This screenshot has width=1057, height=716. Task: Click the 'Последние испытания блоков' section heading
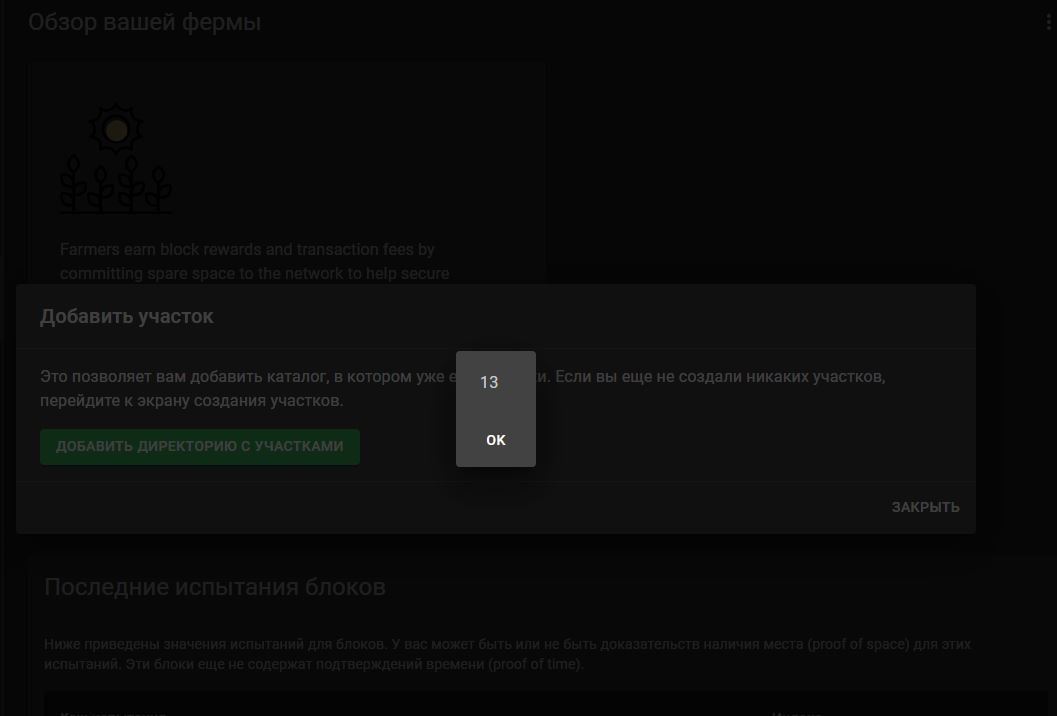pos(215,587)
